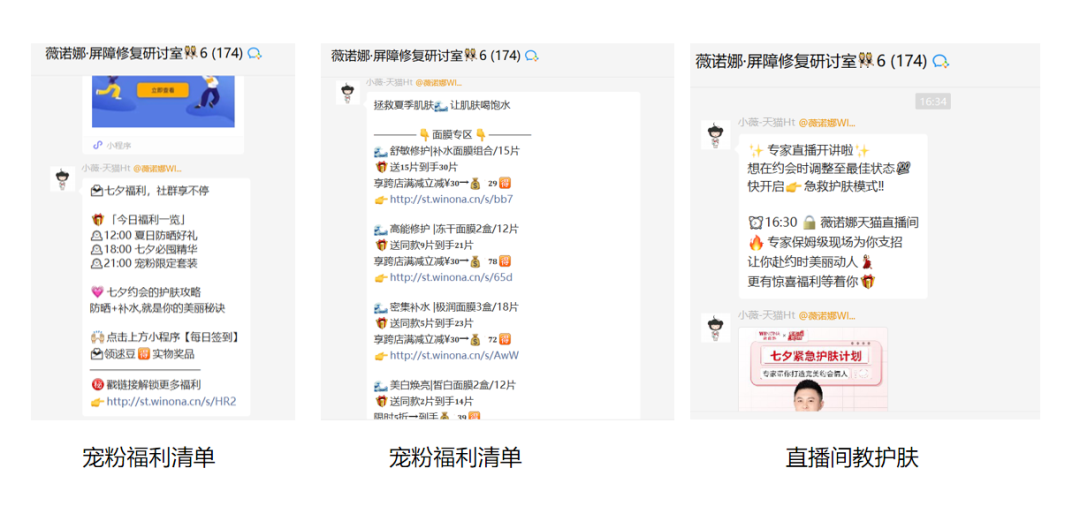Click the caption 直播间教护肤
The height and width of the screenshot is (506, 1080).
coord(852,458)
